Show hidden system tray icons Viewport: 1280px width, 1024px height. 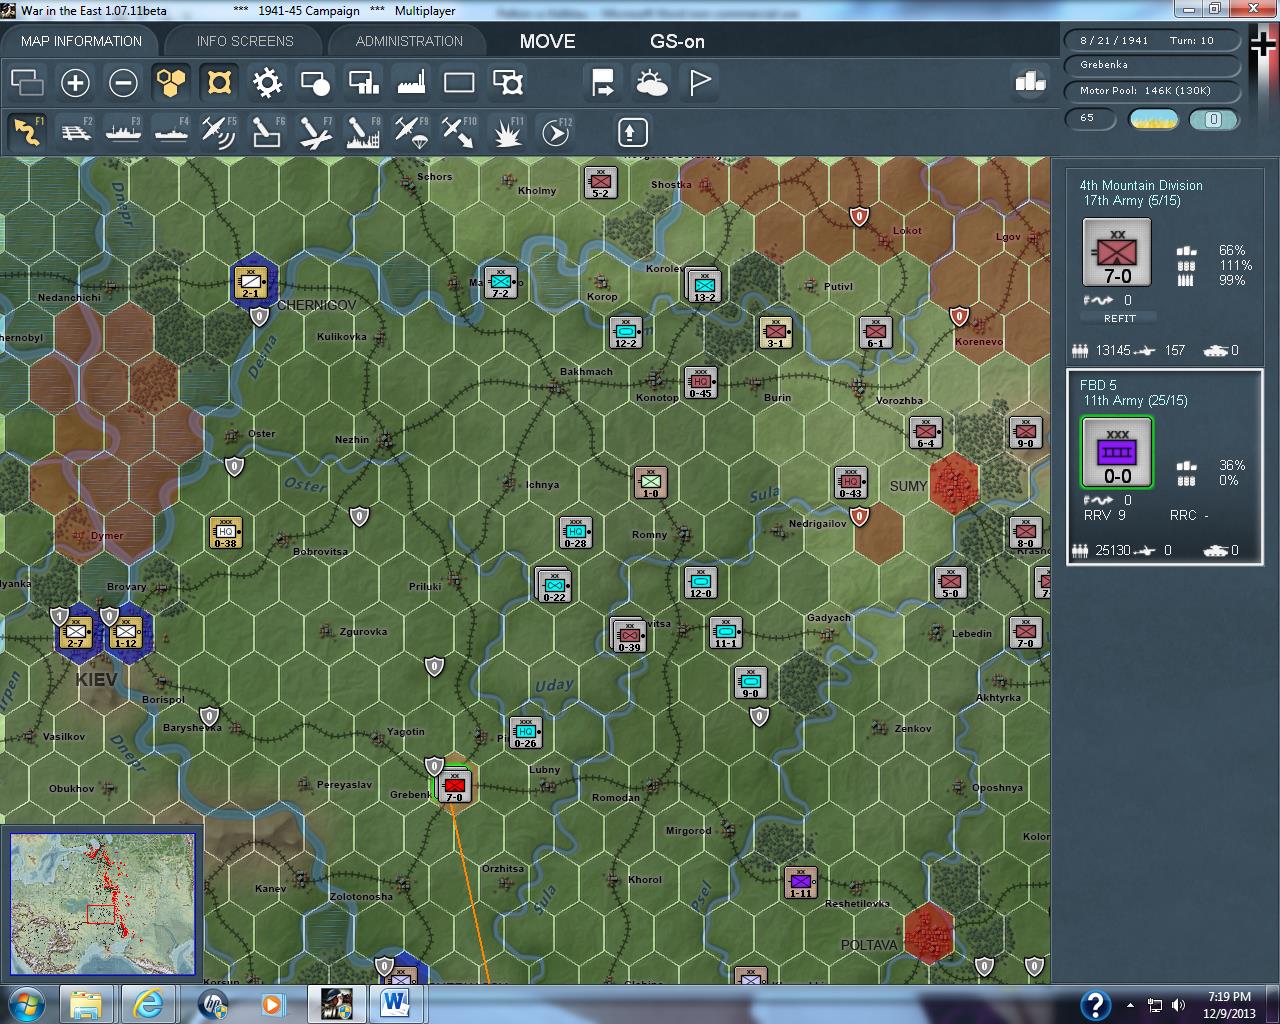(1130, 1005)
